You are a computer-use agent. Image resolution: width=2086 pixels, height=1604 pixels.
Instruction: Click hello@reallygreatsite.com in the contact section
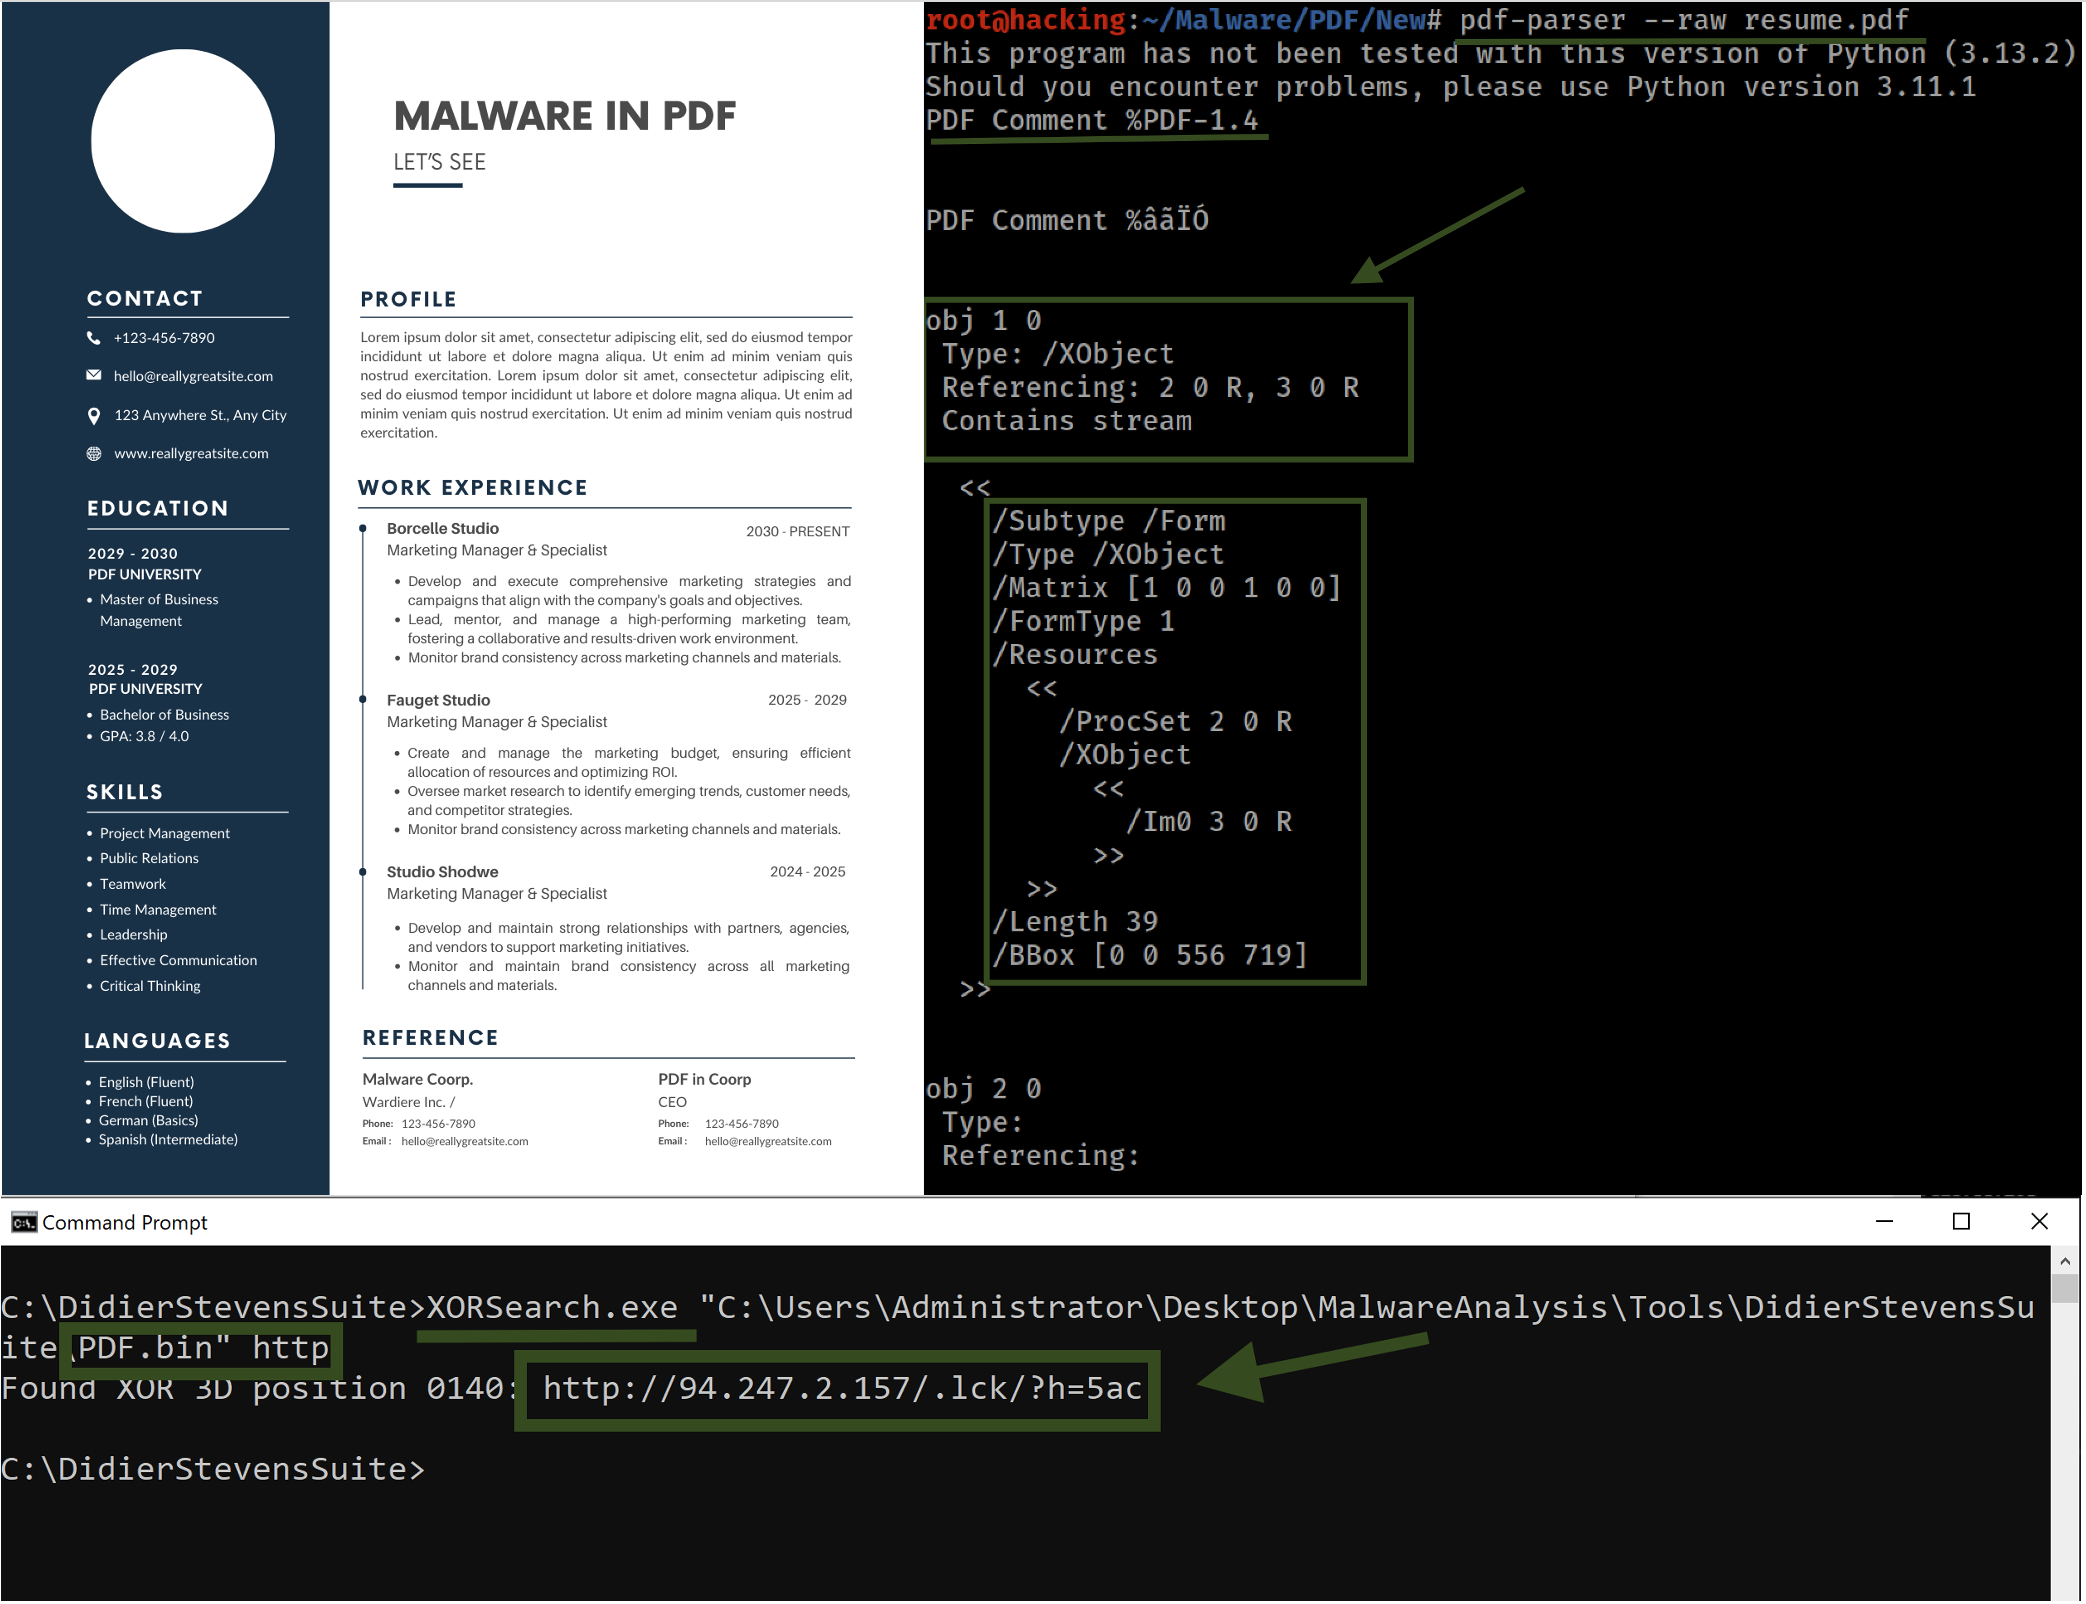tap(193, 376)
